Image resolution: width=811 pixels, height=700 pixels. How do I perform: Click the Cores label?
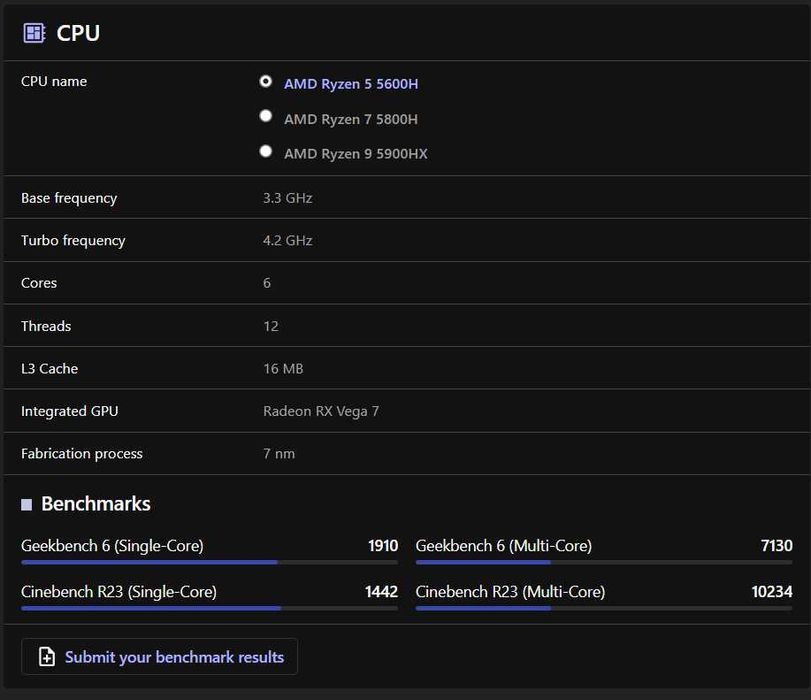pyautogui.click(x=39, y=283)
